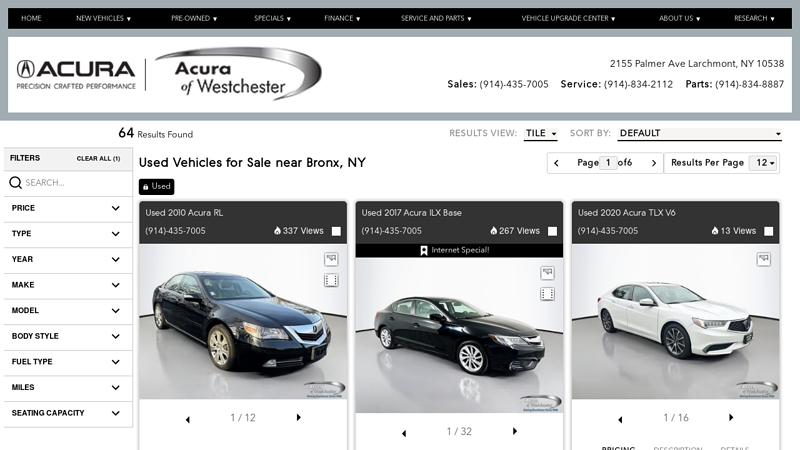Expand the Model filter
This screenshot has width=800, height=450.
[x=68, y=310]
